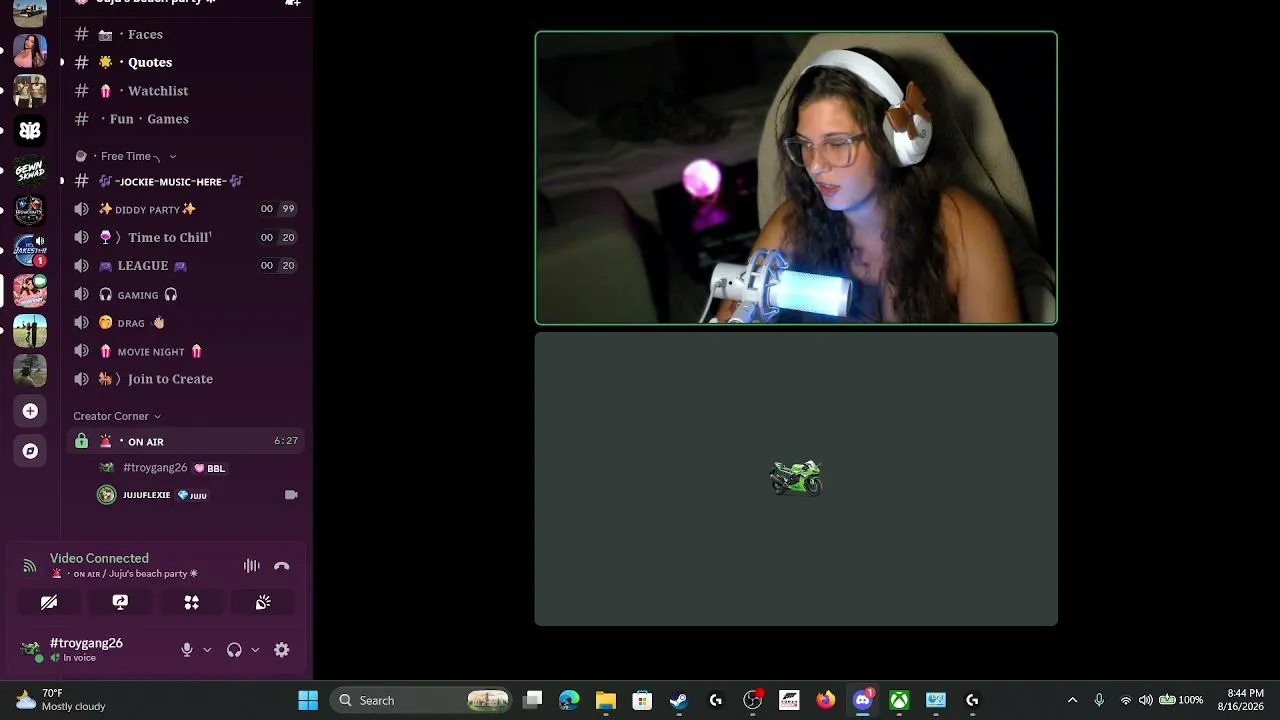Launch Microsoft Edge from the taskbar
The width and height of the screenshot is (1280, 720).
(569, 700)
